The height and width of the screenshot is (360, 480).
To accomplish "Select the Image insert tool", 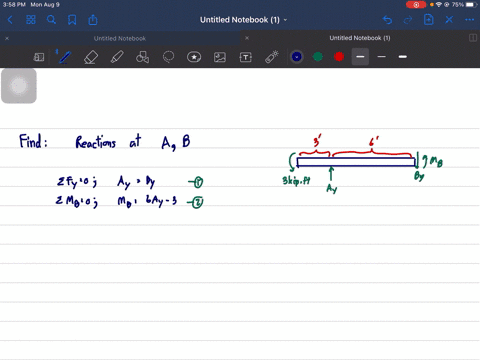I will coord(220,57).
